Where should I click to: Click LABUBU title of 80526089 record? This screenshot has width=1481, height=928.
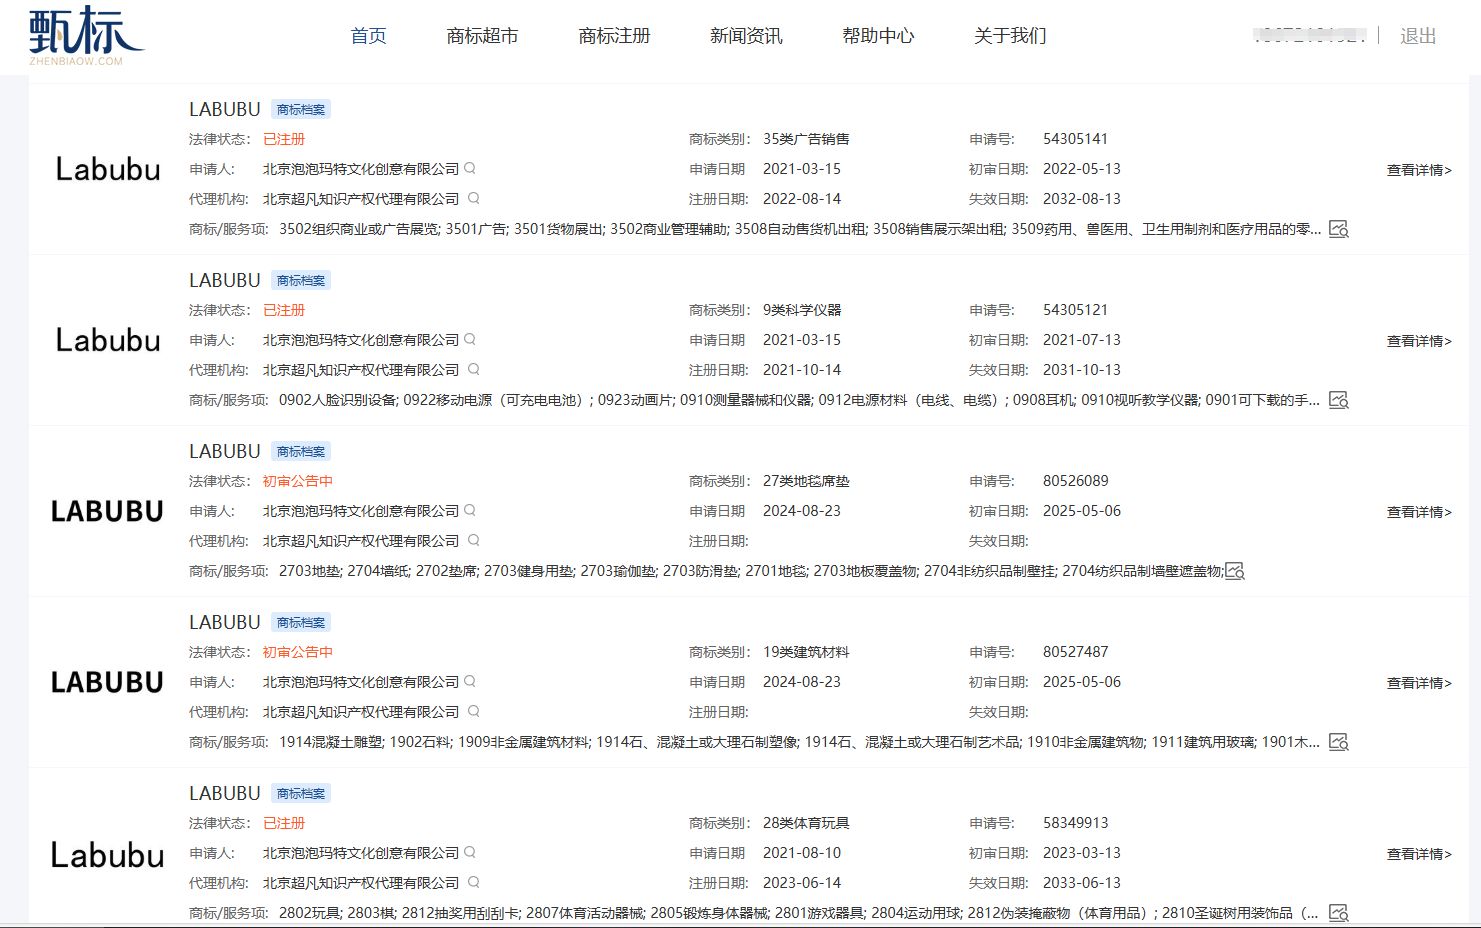tap(225, 451)
